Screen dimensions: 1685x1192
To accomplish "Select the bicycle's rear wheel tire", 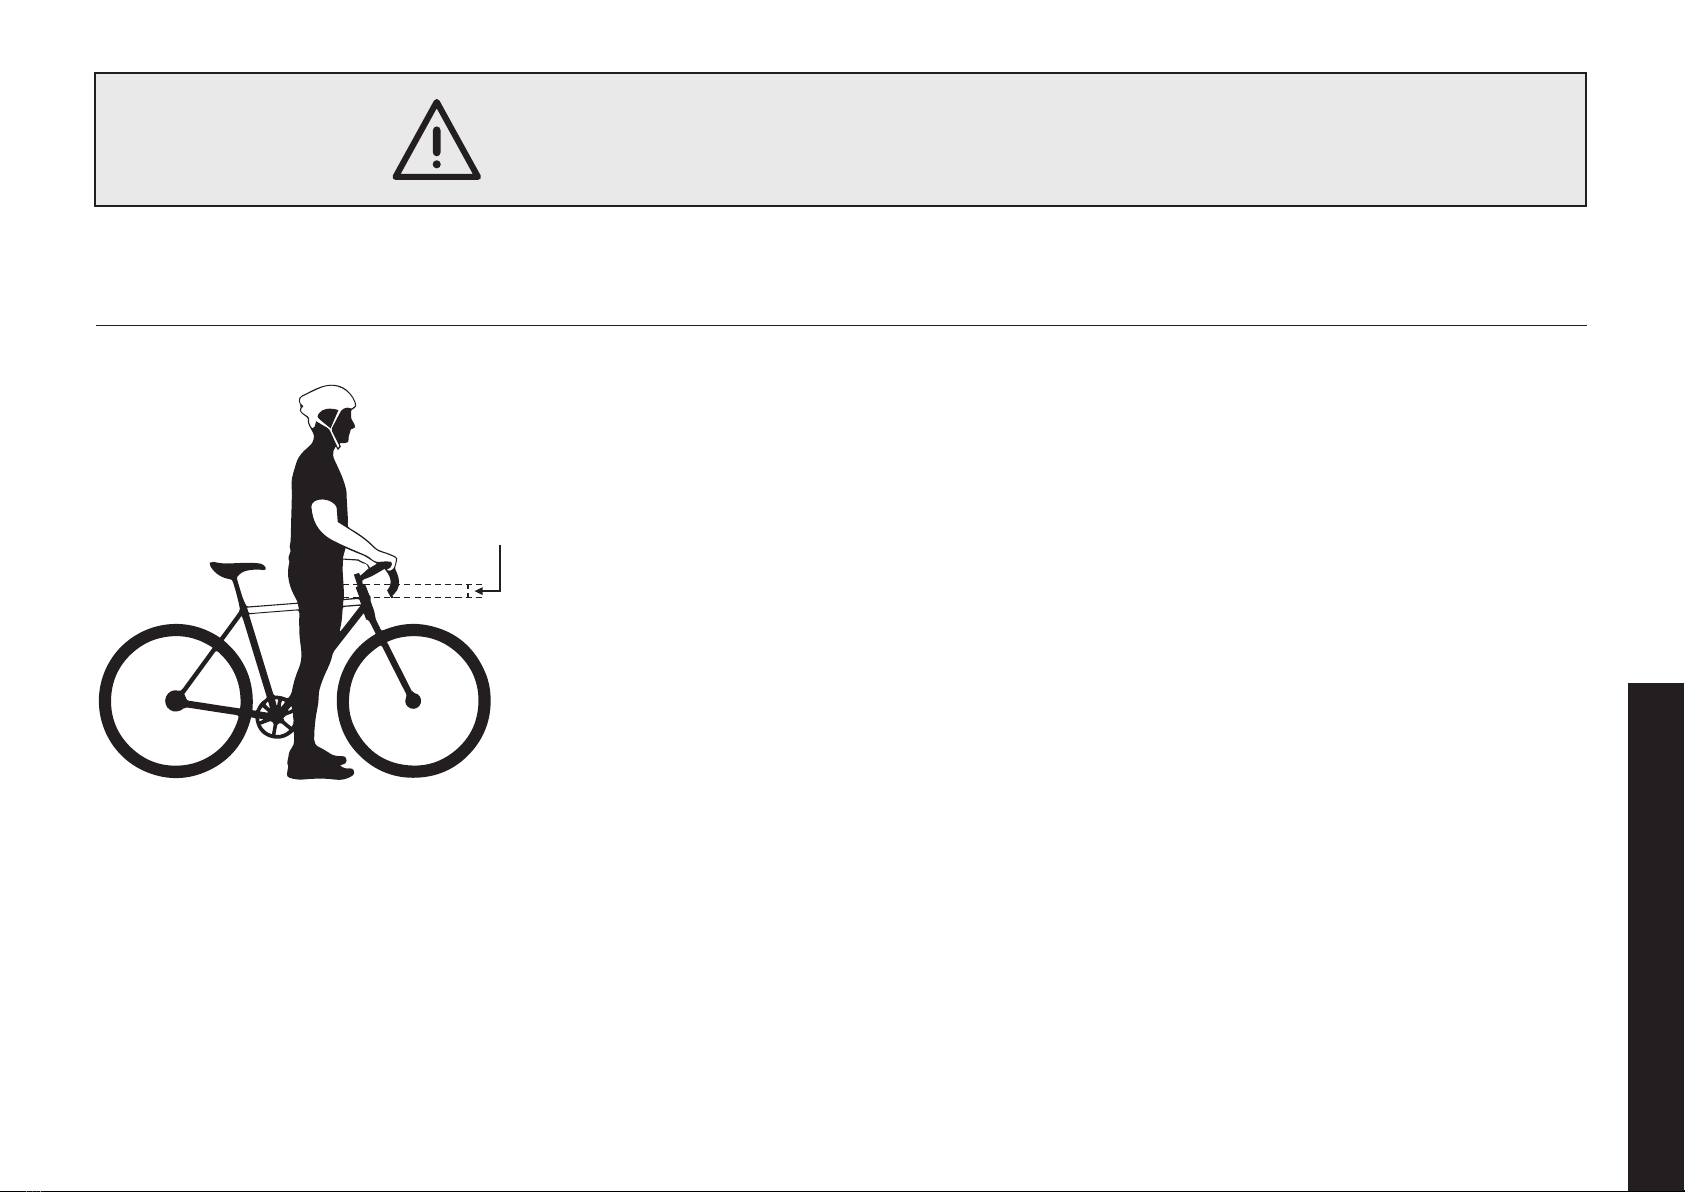I will [176, 701].
